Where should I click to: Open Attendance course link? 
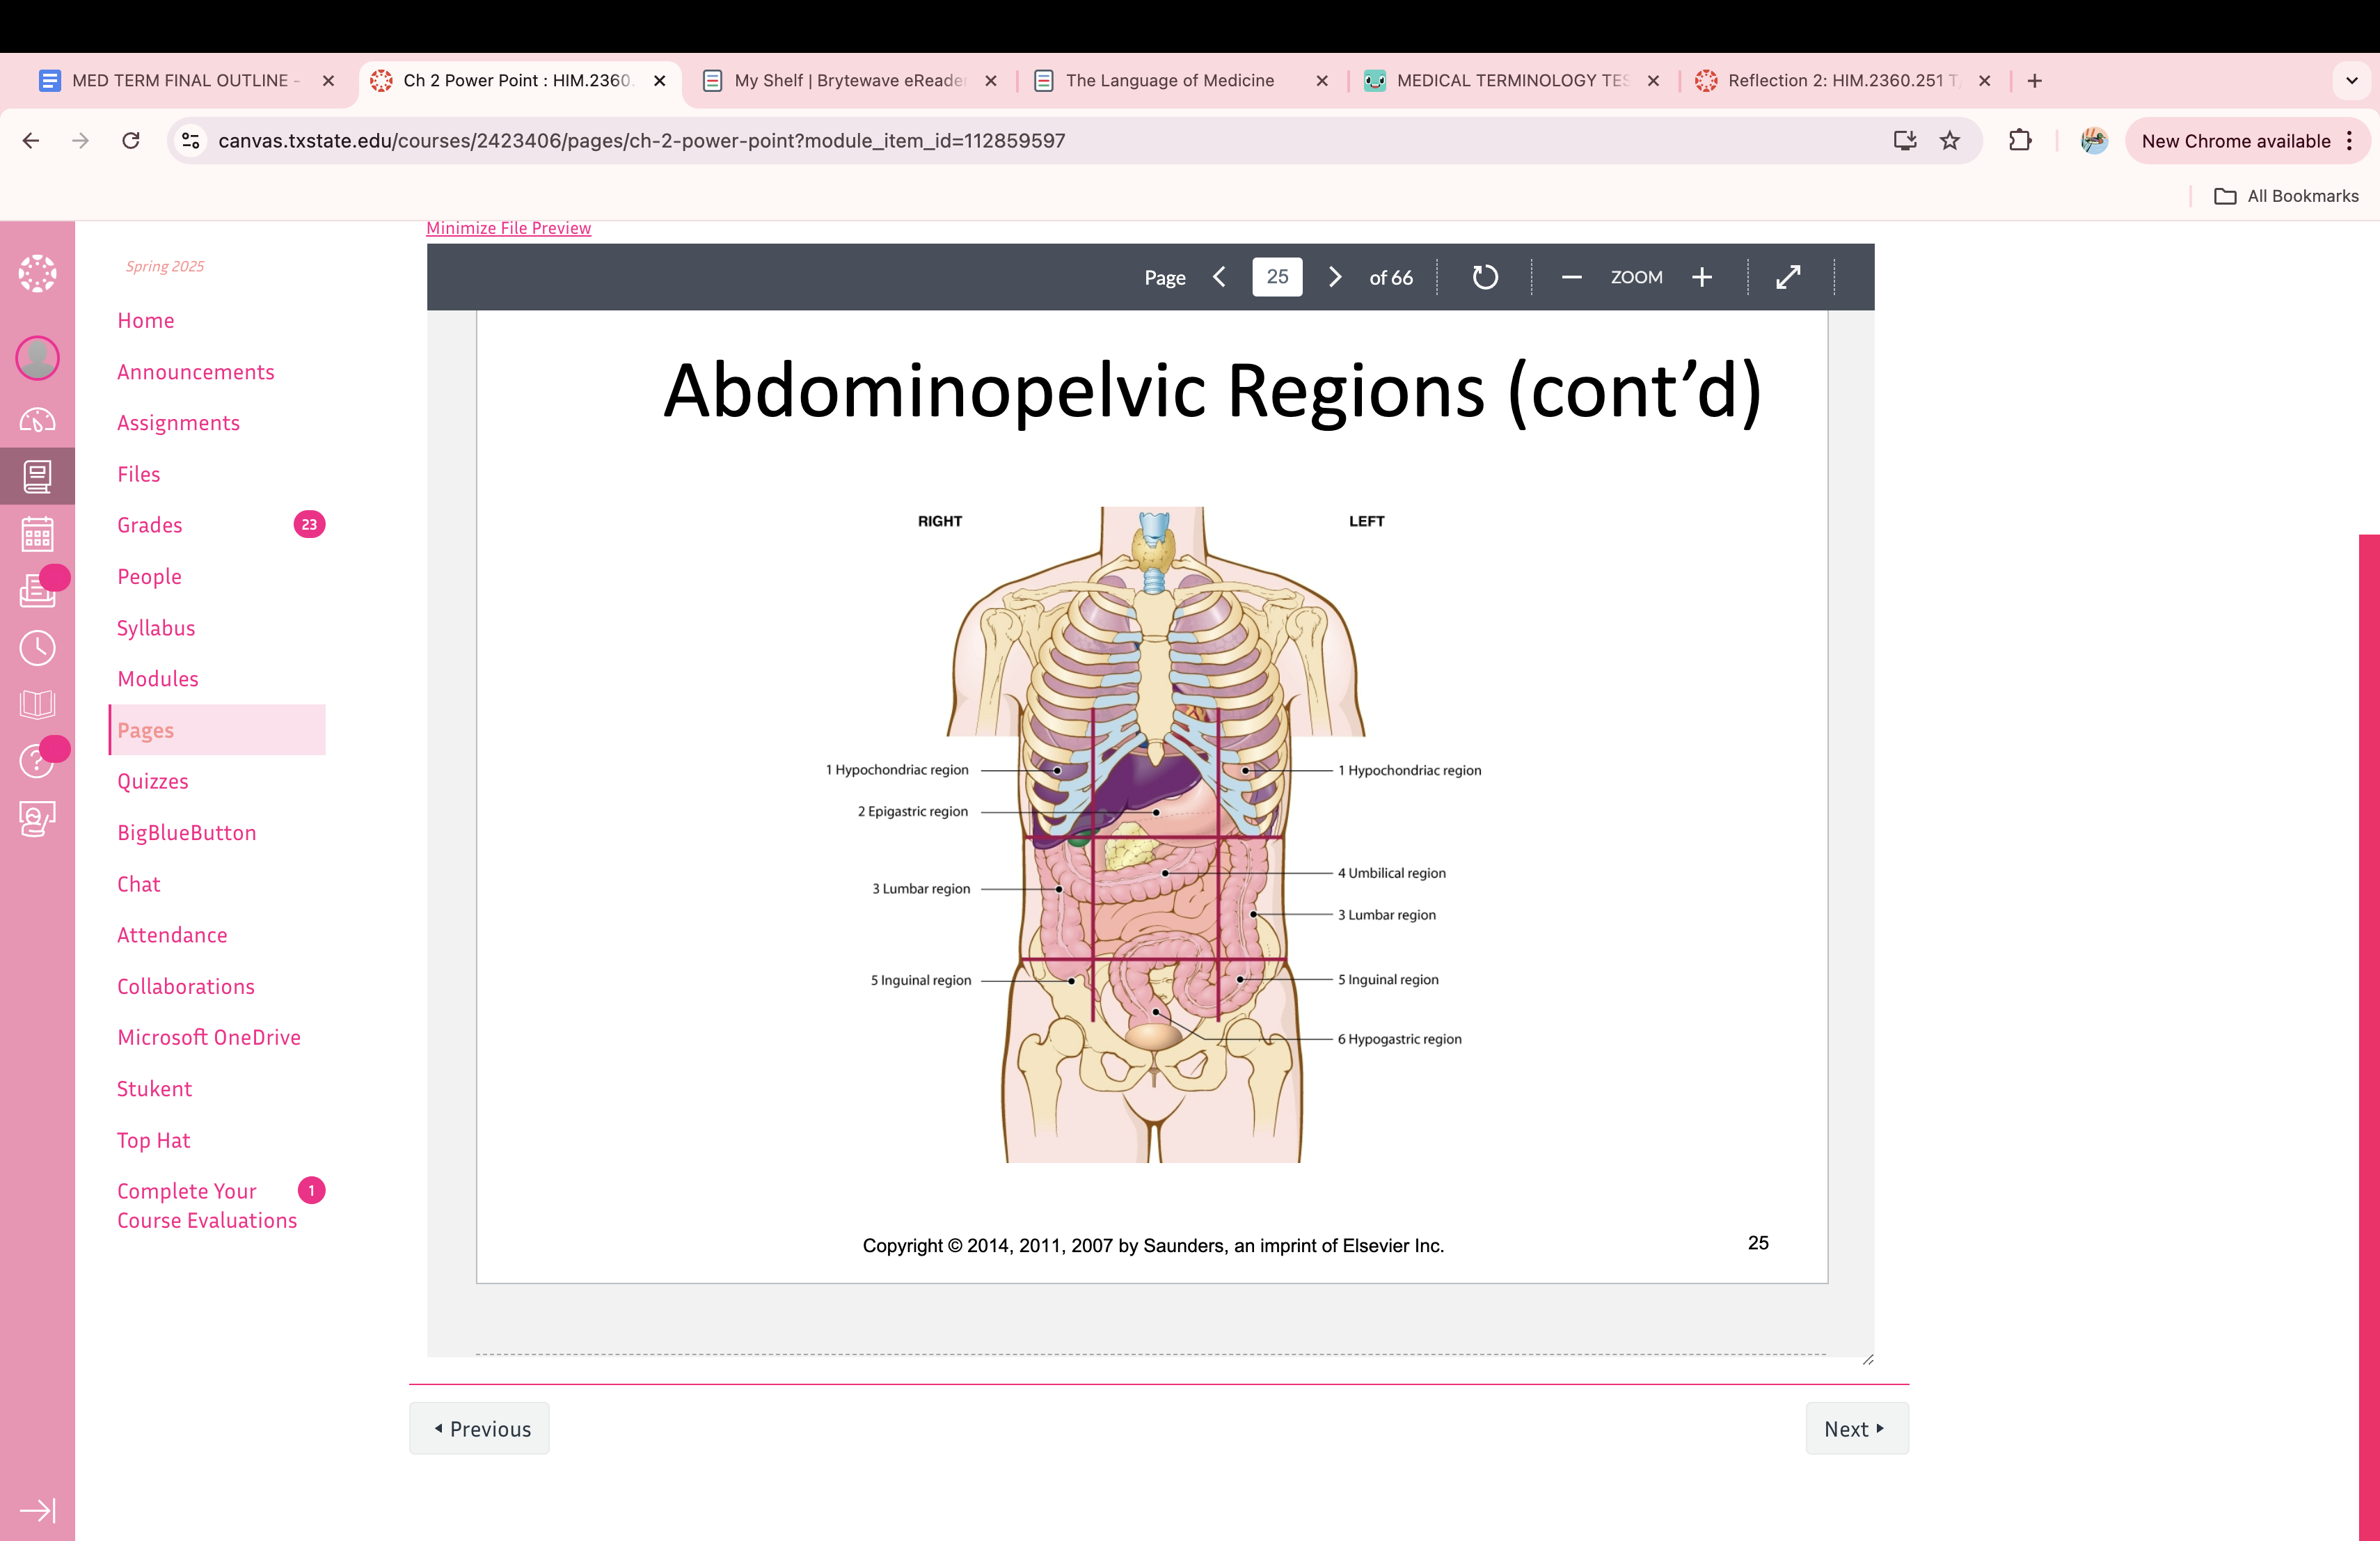click(172, 935)
